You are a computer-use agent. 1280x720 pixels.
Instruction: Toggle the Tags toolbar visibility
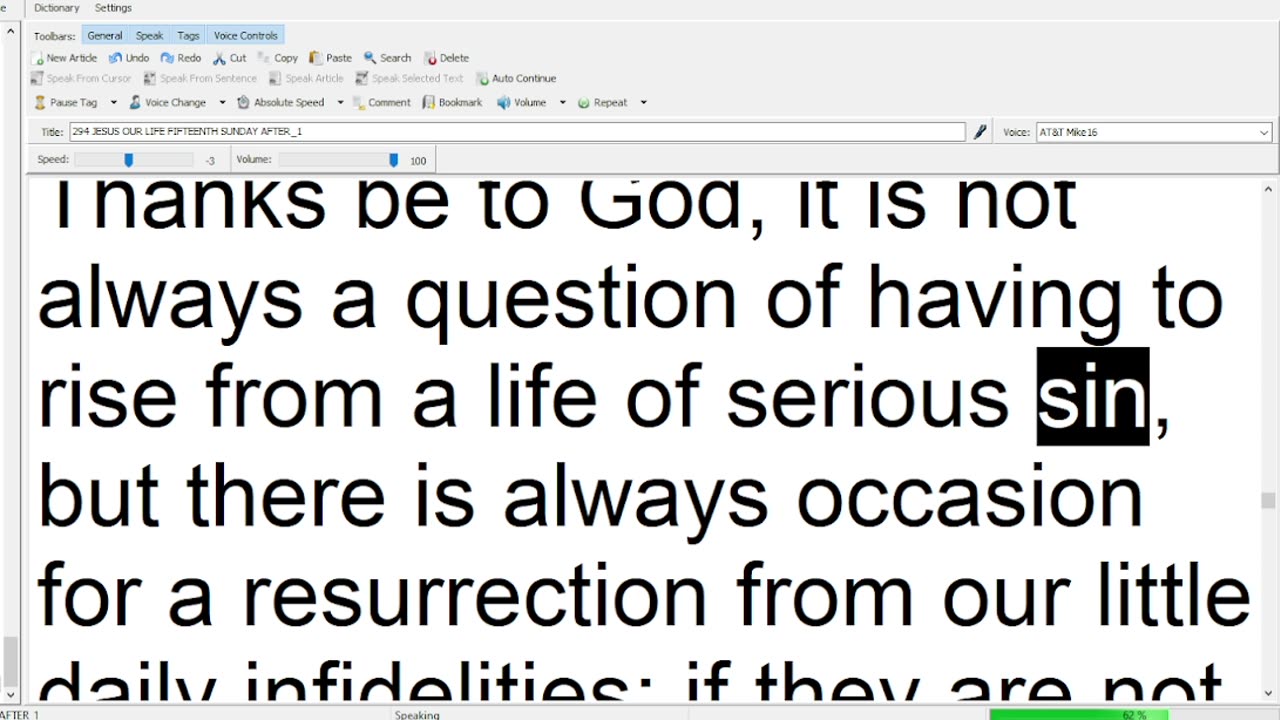click(188, 35)
